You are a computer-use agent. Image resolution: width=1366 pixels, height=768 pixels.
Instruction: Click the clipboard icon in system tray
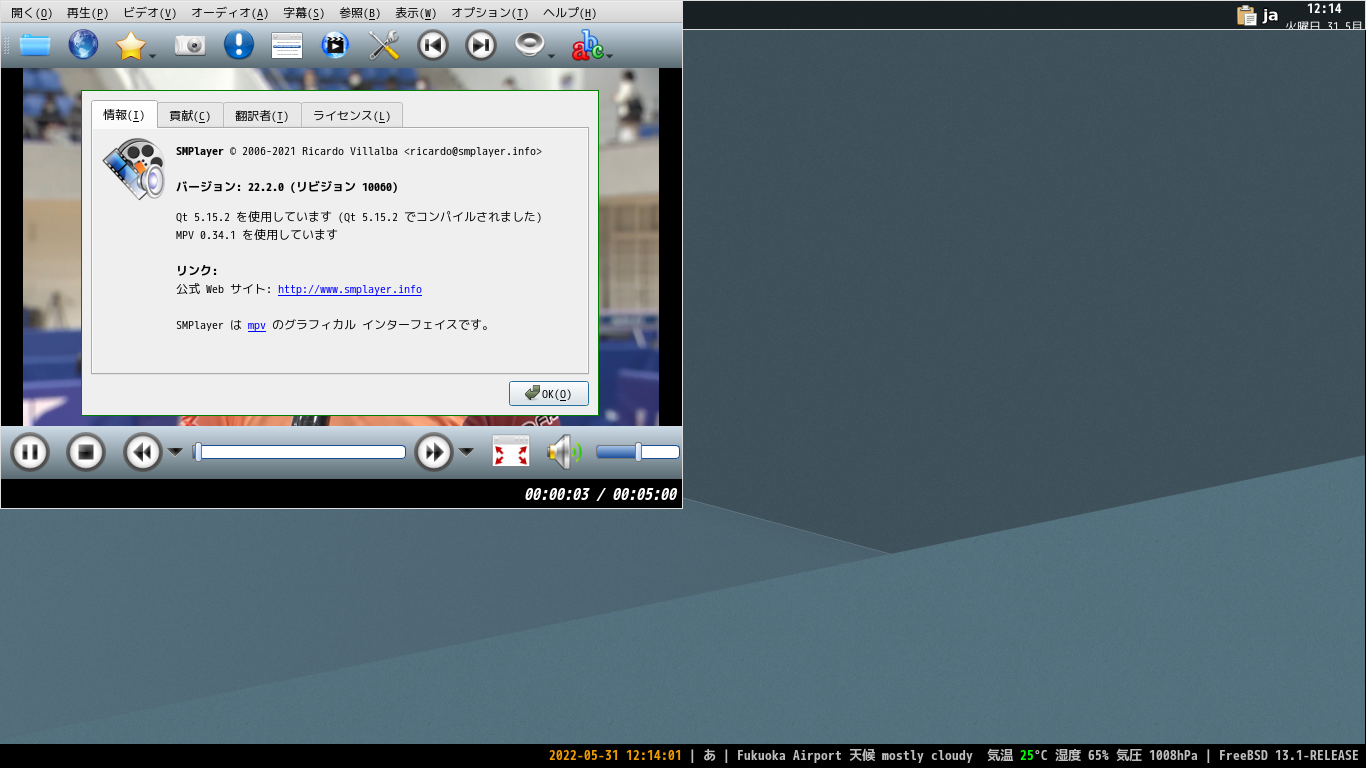pos(1246,15)
